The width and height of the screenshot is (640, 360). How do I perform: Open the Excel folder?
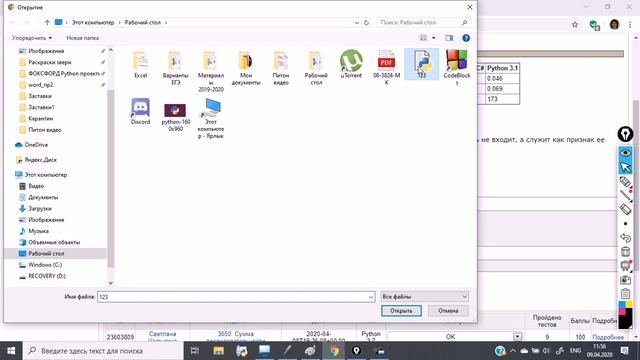pyautogui.click(x=140, y=64)
